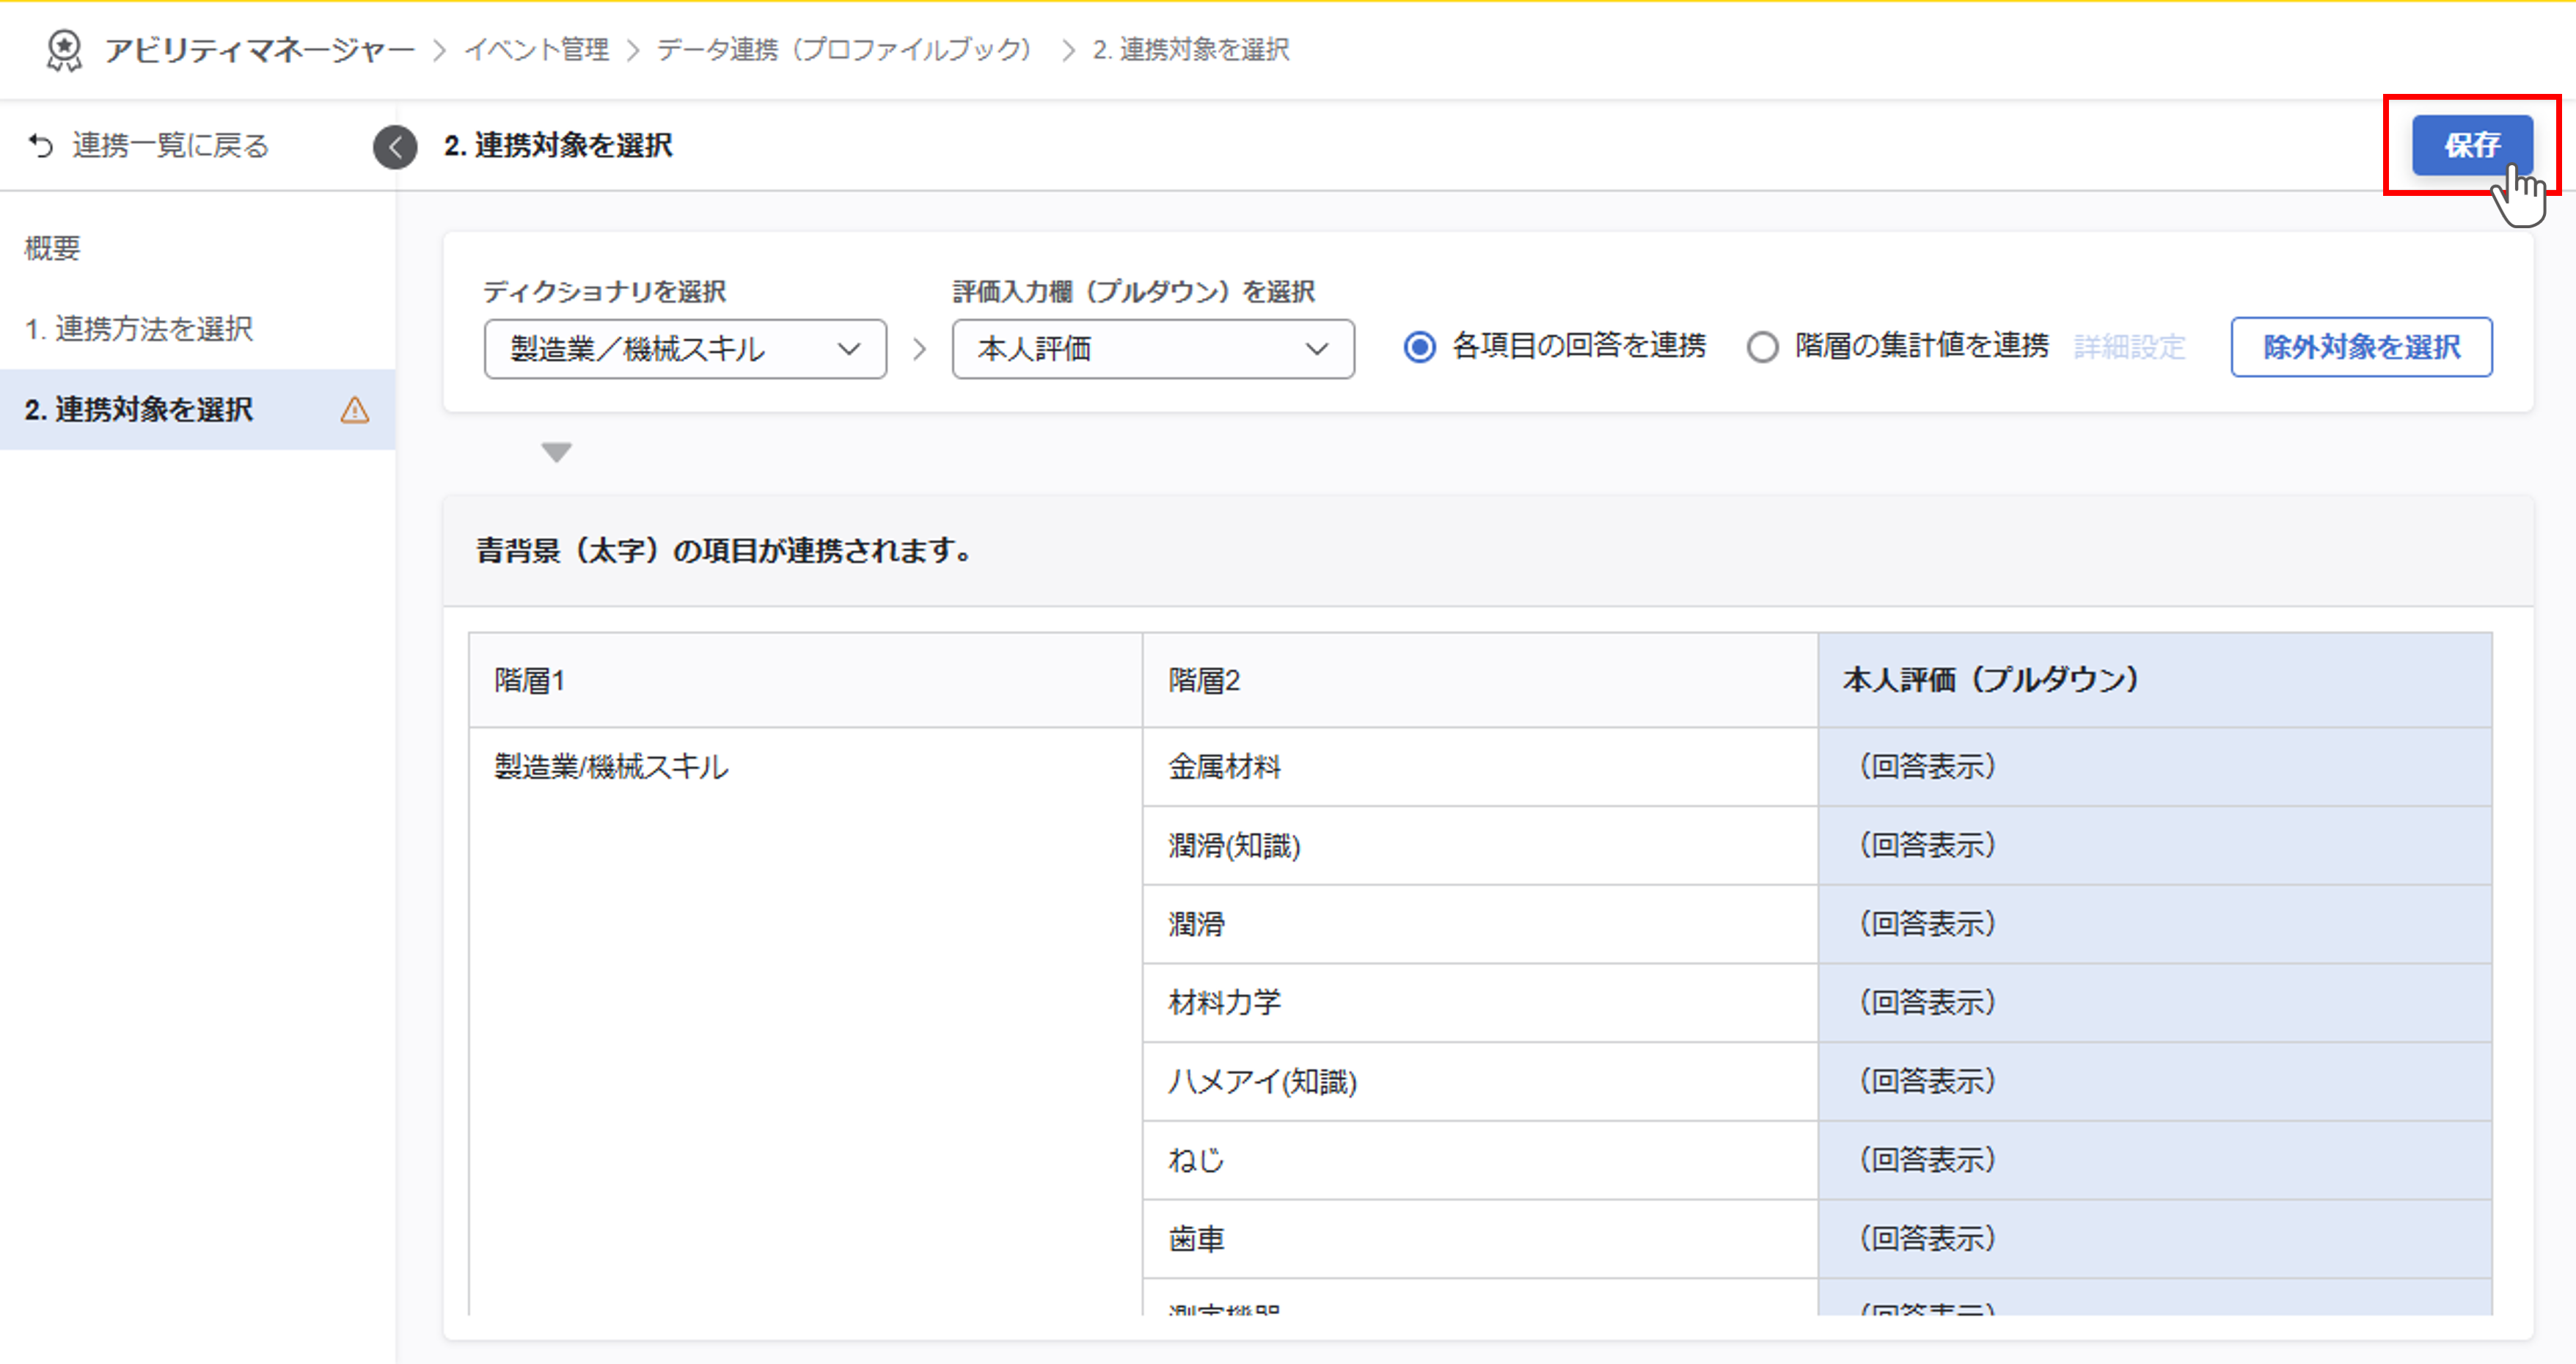Click the 保存 save button

(2471, 146)
